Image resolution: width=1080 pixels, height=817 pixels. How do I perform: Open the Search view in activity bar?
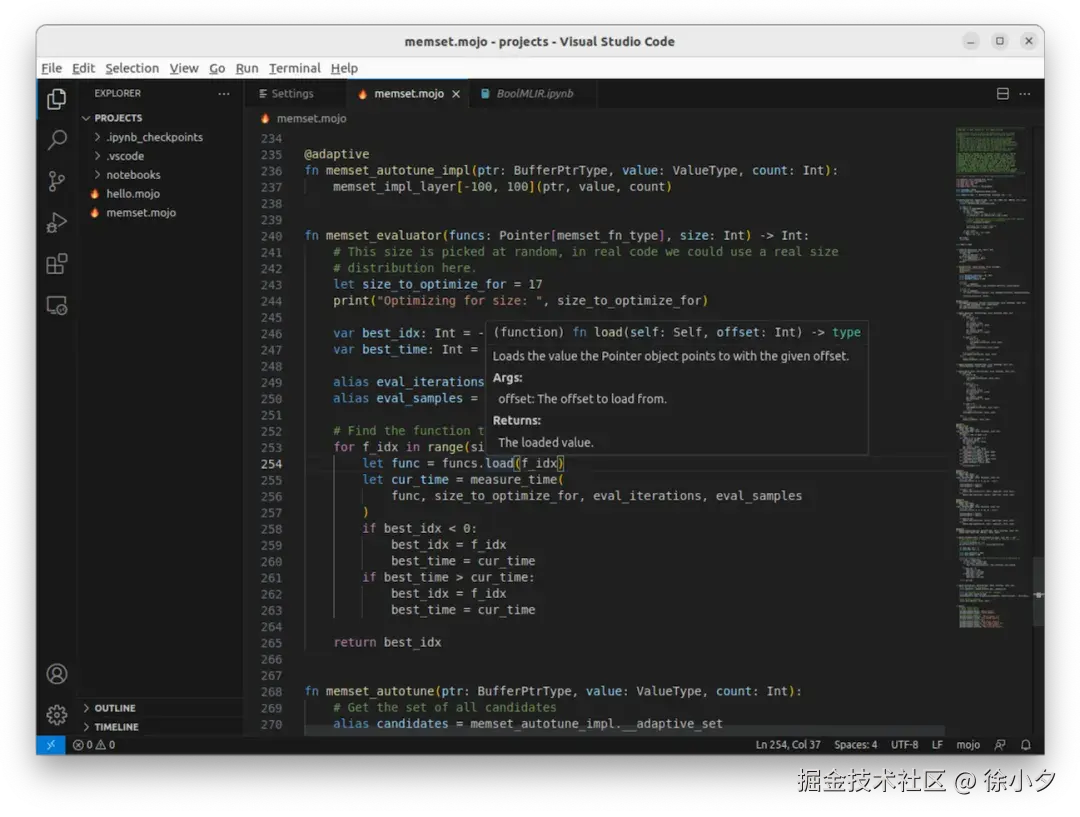pyautogui.click(x=56, y=141)
